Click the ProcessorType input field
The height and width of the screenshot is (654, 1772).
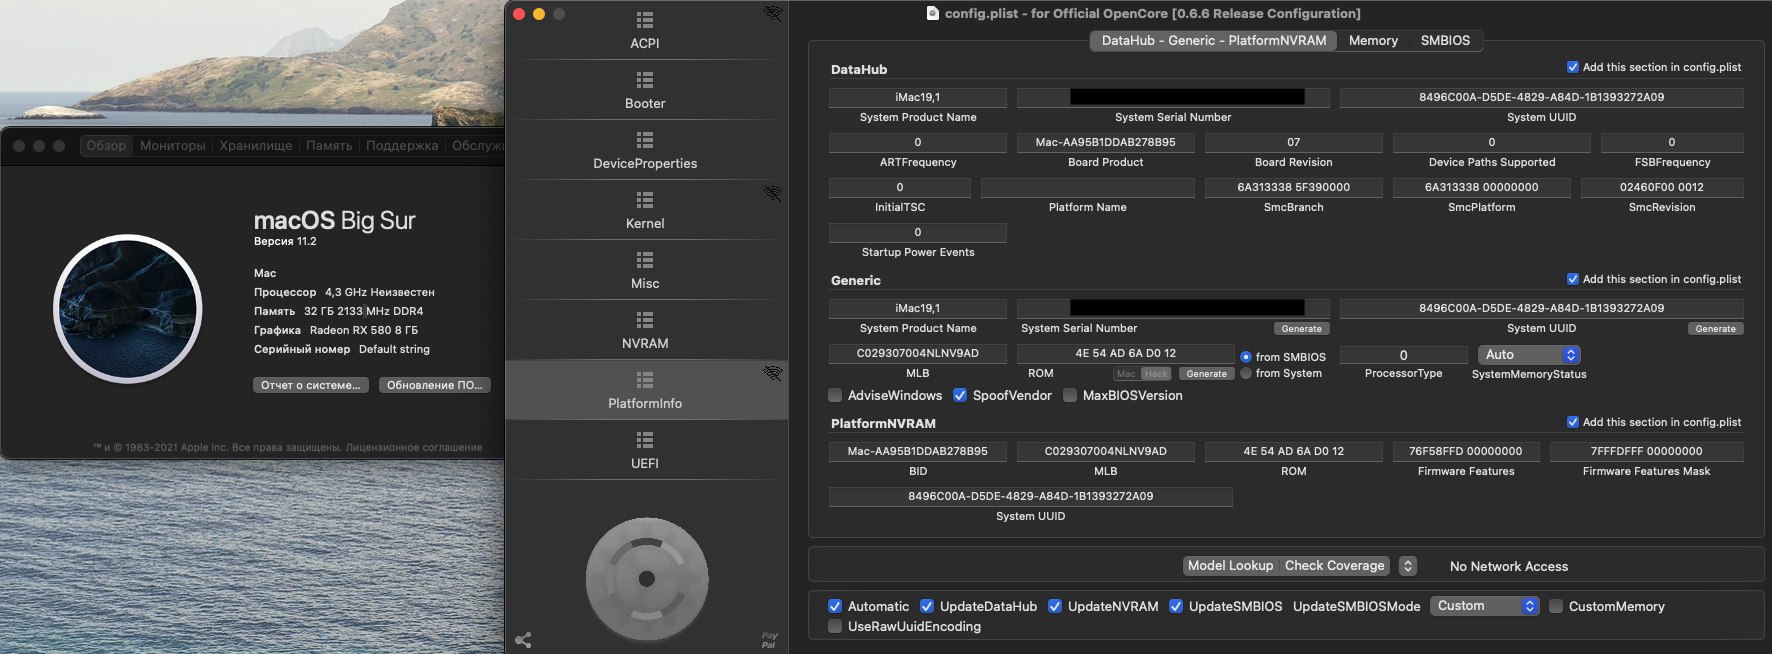point(1404,355)
